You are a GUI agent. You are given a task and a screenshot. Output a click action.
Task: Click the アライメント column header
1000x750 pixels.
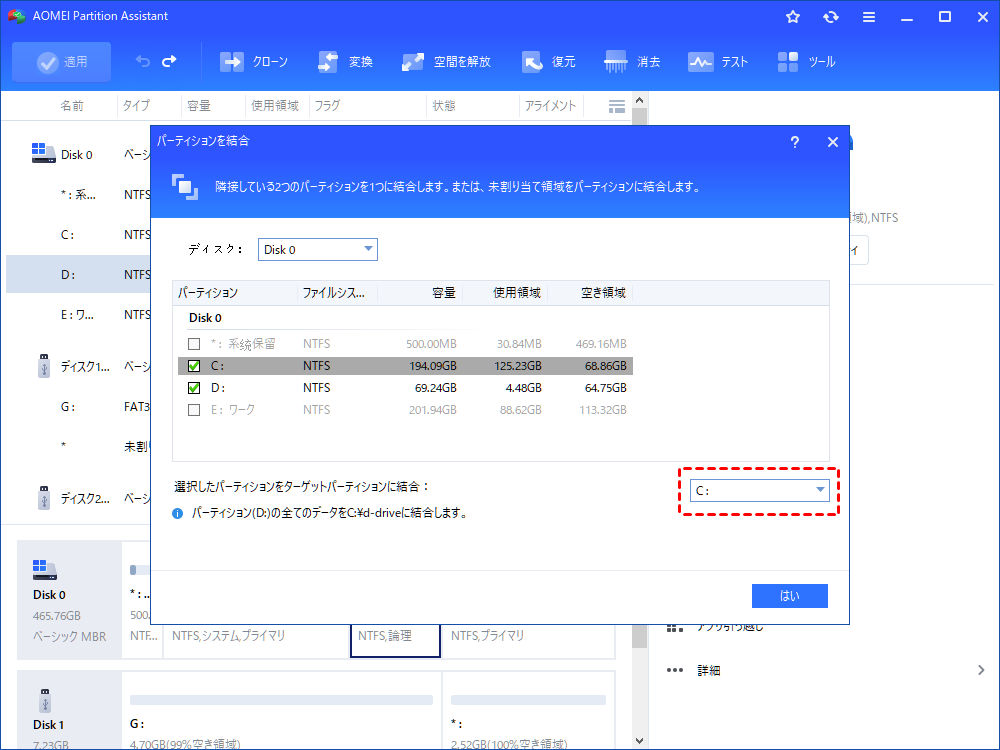[550, 106]
